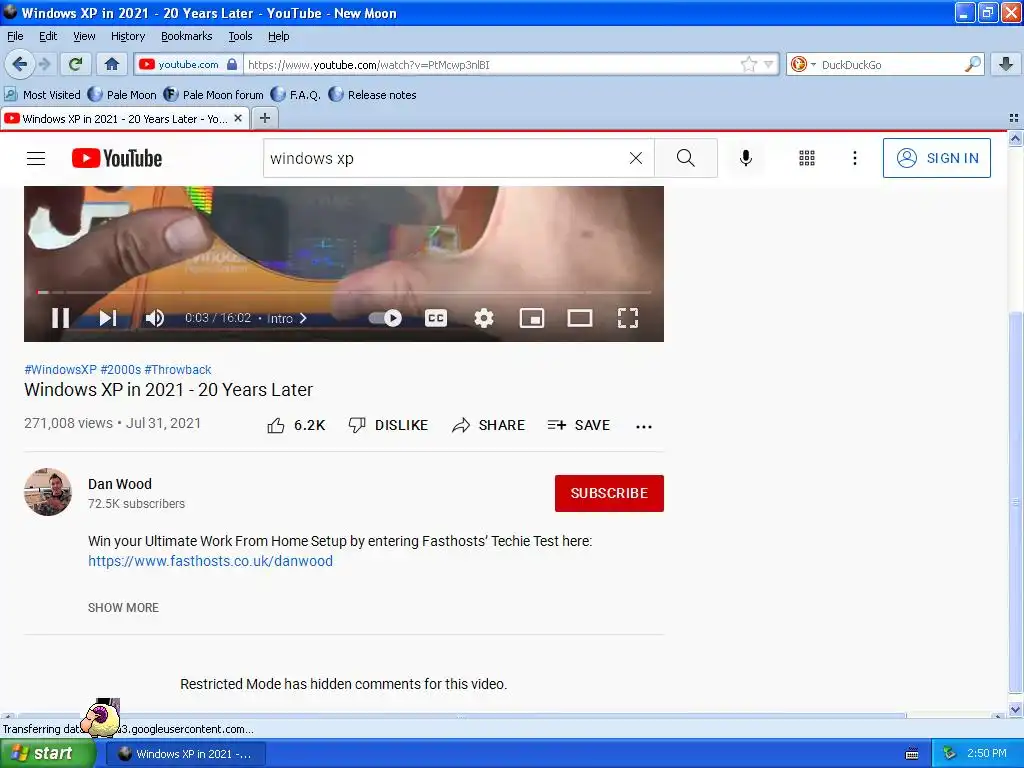Open the Pale Moon bookmark
The width and height of the screenshot is (1024, 768).
coord(122,95)
